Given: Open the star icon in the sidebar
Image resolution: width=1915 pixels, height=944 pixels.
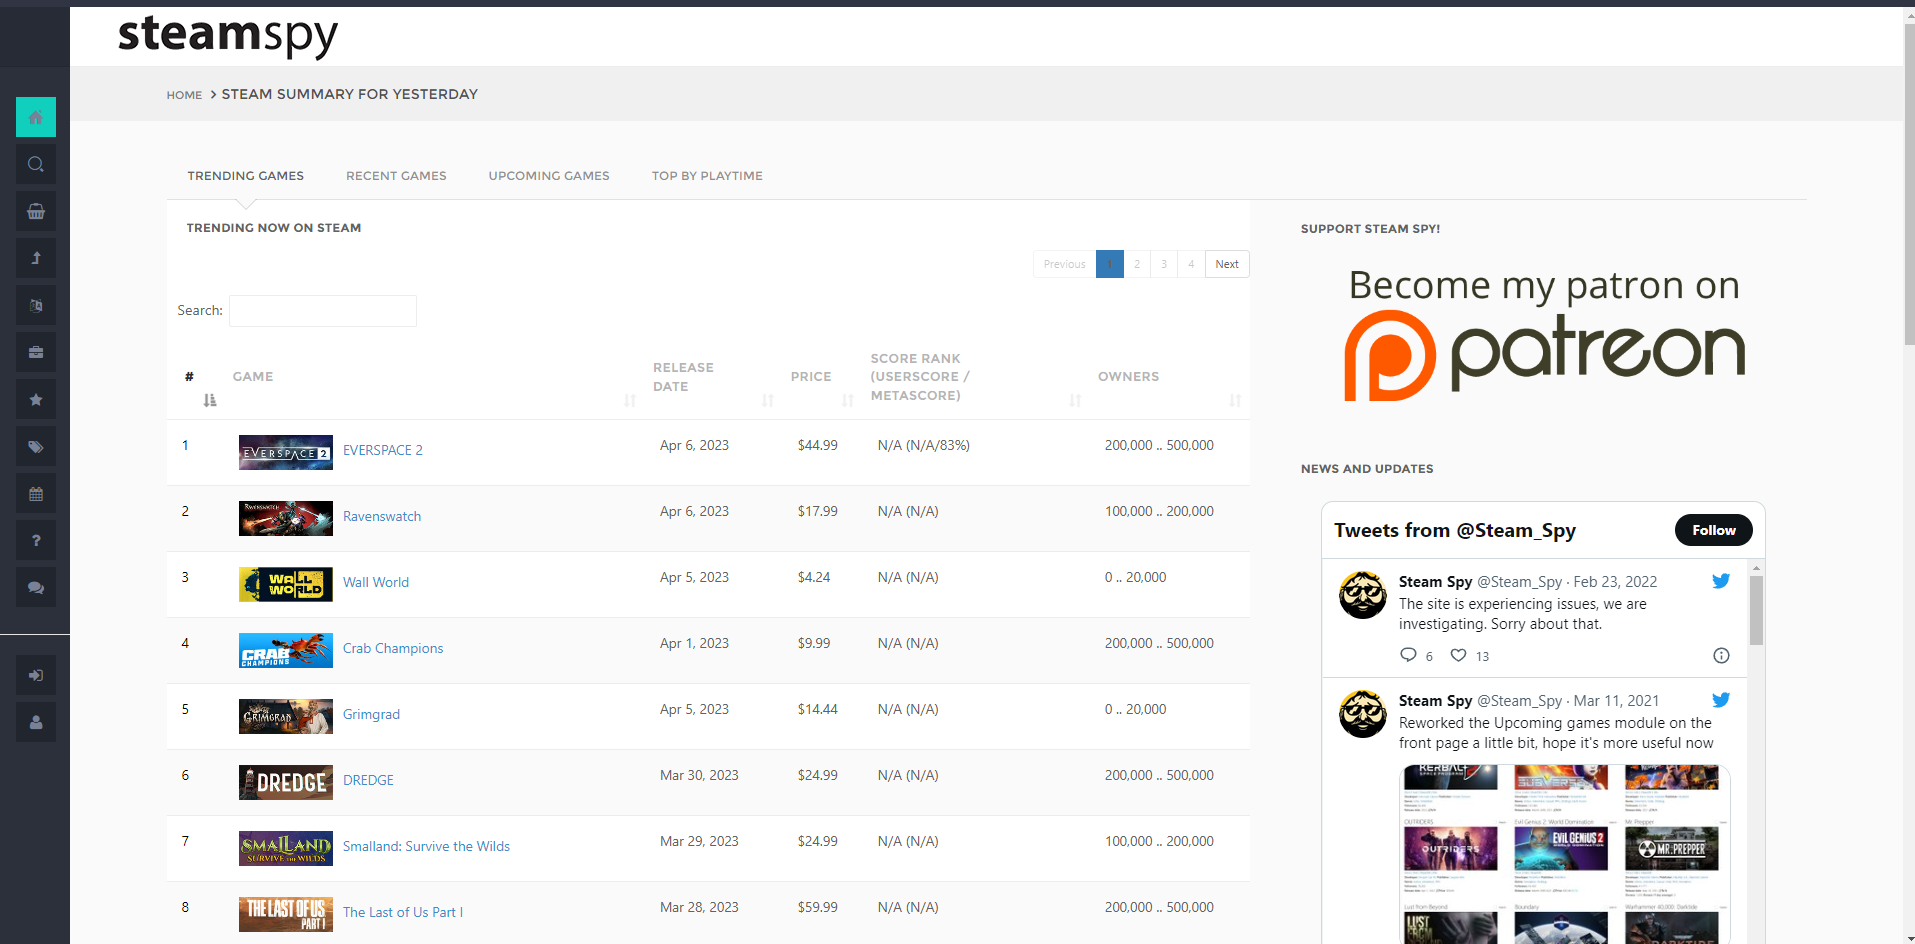Looking at the screenshot, I should [36, 399].
